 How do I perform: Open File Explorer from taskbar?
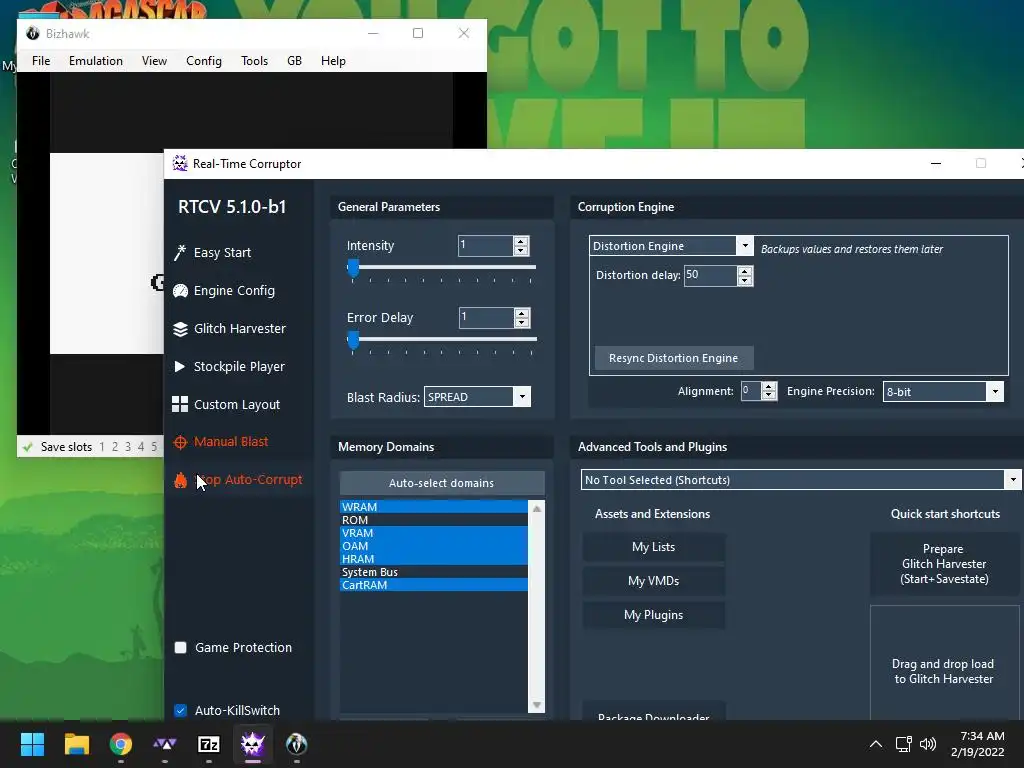(x=76, y=744)
